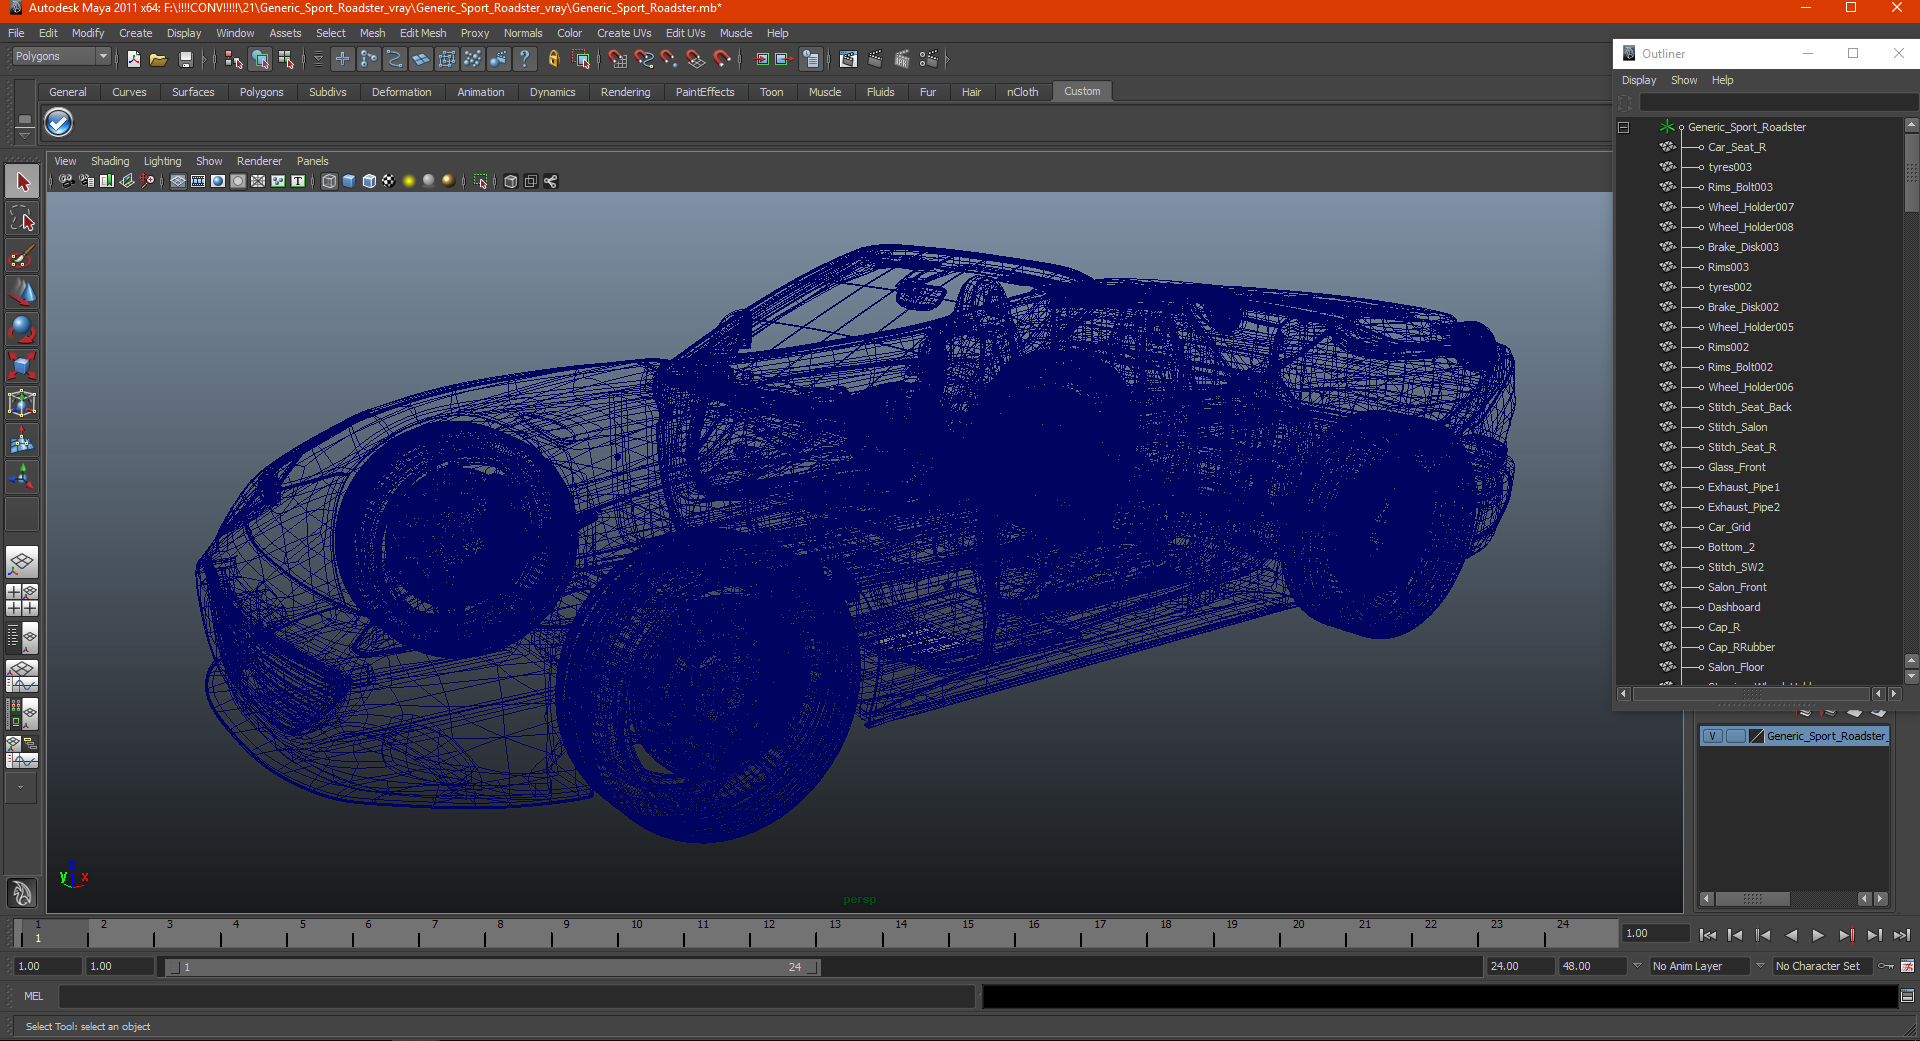Open the Create UVs menu
Screen dimensions: 1920x1041
624,33
